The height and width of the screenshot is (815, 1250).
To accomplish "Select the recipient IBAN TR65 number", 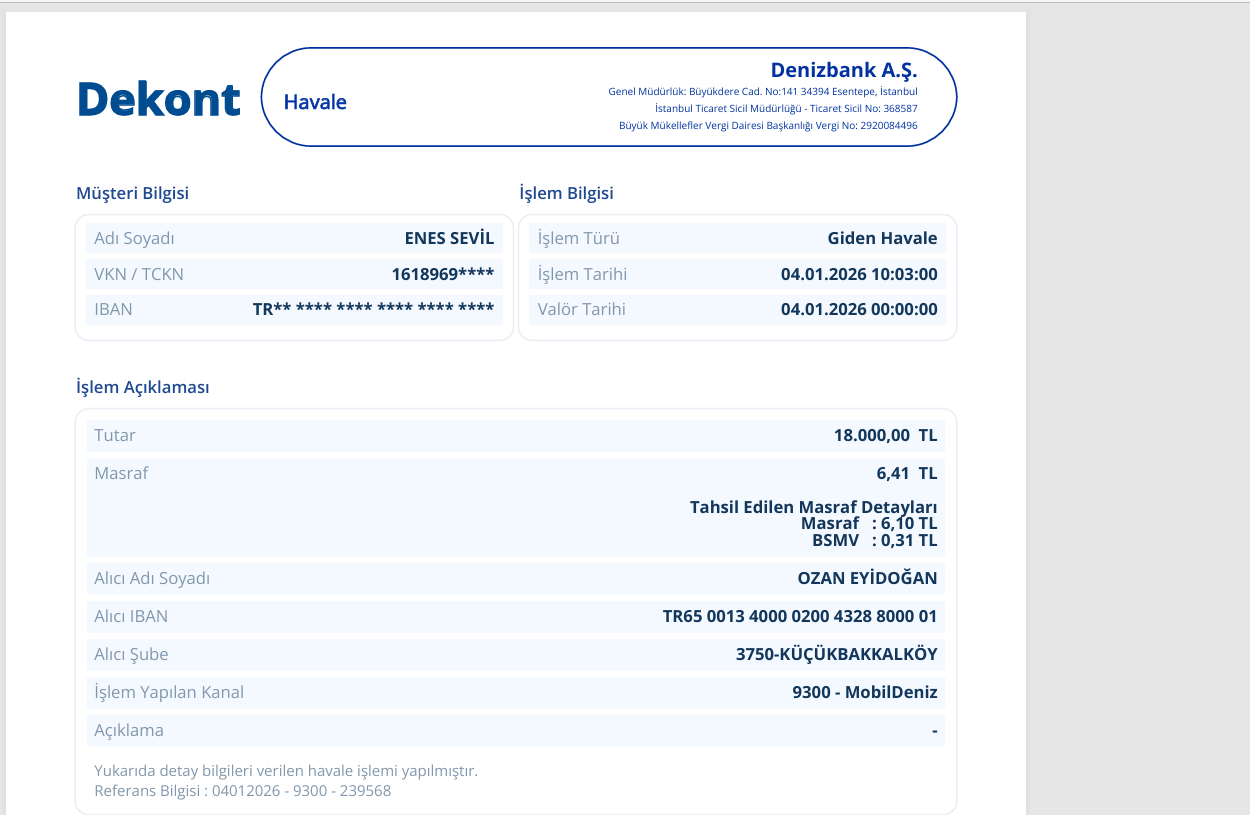I will pyautogui.click(x=800, y=616).
